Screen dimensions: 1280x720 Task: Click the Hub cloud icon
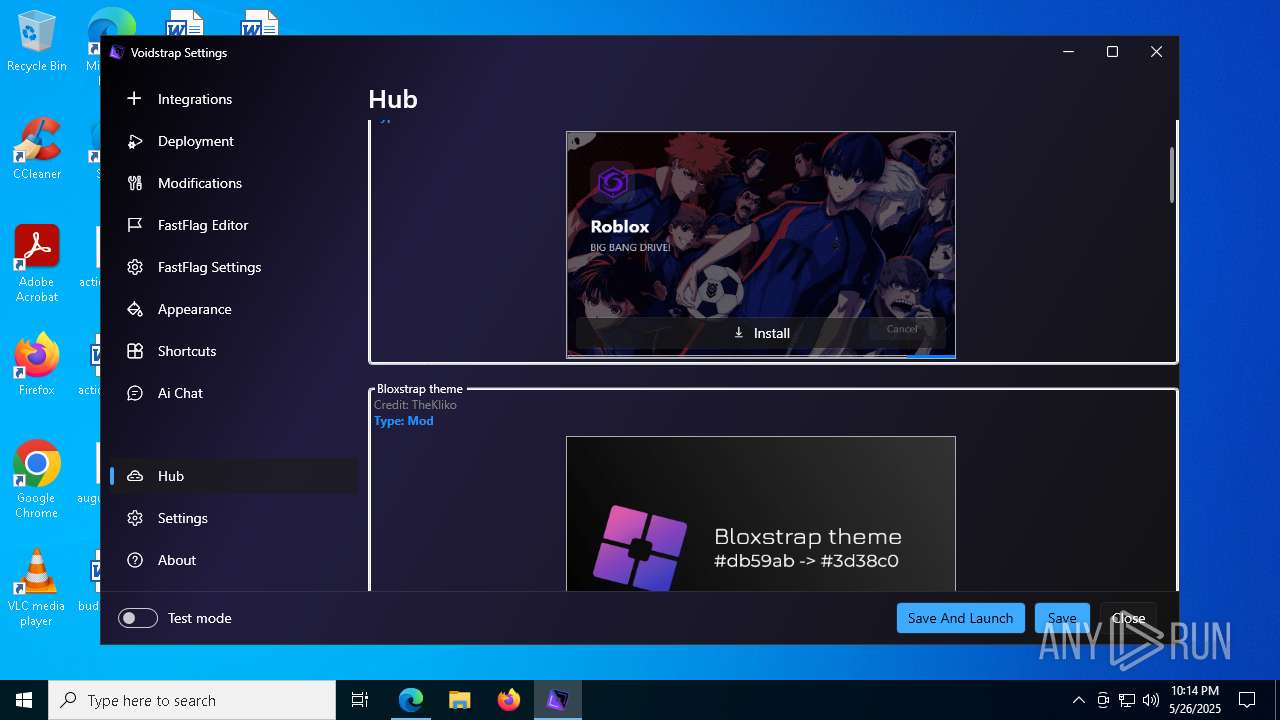(x=135, y=476)
